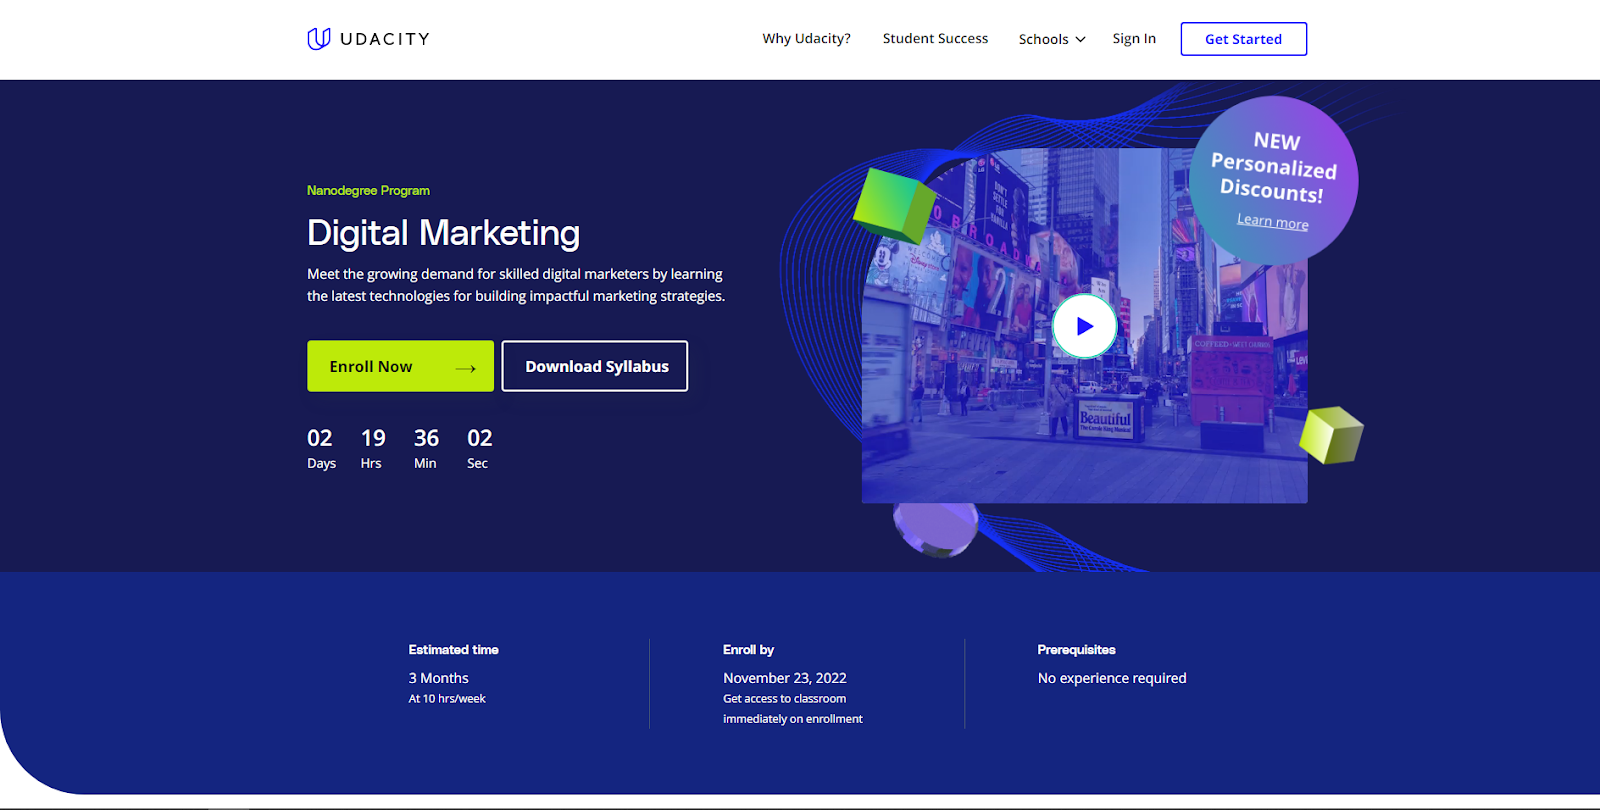
Task: Click the Prerequisites label
Action: [x=1076, y=650]
